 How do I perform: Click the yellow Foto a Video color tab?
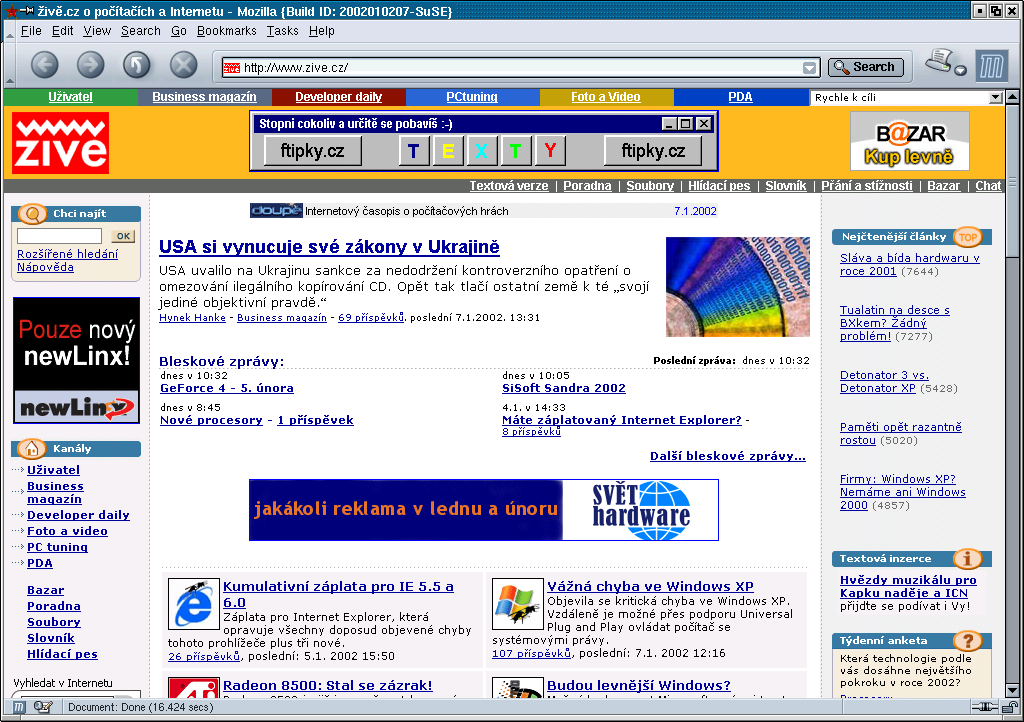coord(606,97)
